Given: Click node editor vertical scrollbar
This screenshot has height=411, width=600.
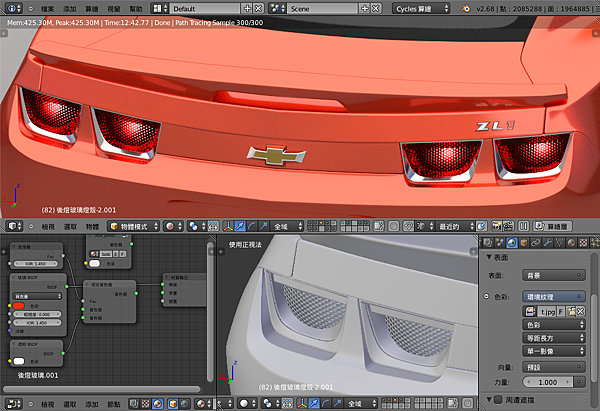Looking at the screenshot, I should click(x=210, y=312).
